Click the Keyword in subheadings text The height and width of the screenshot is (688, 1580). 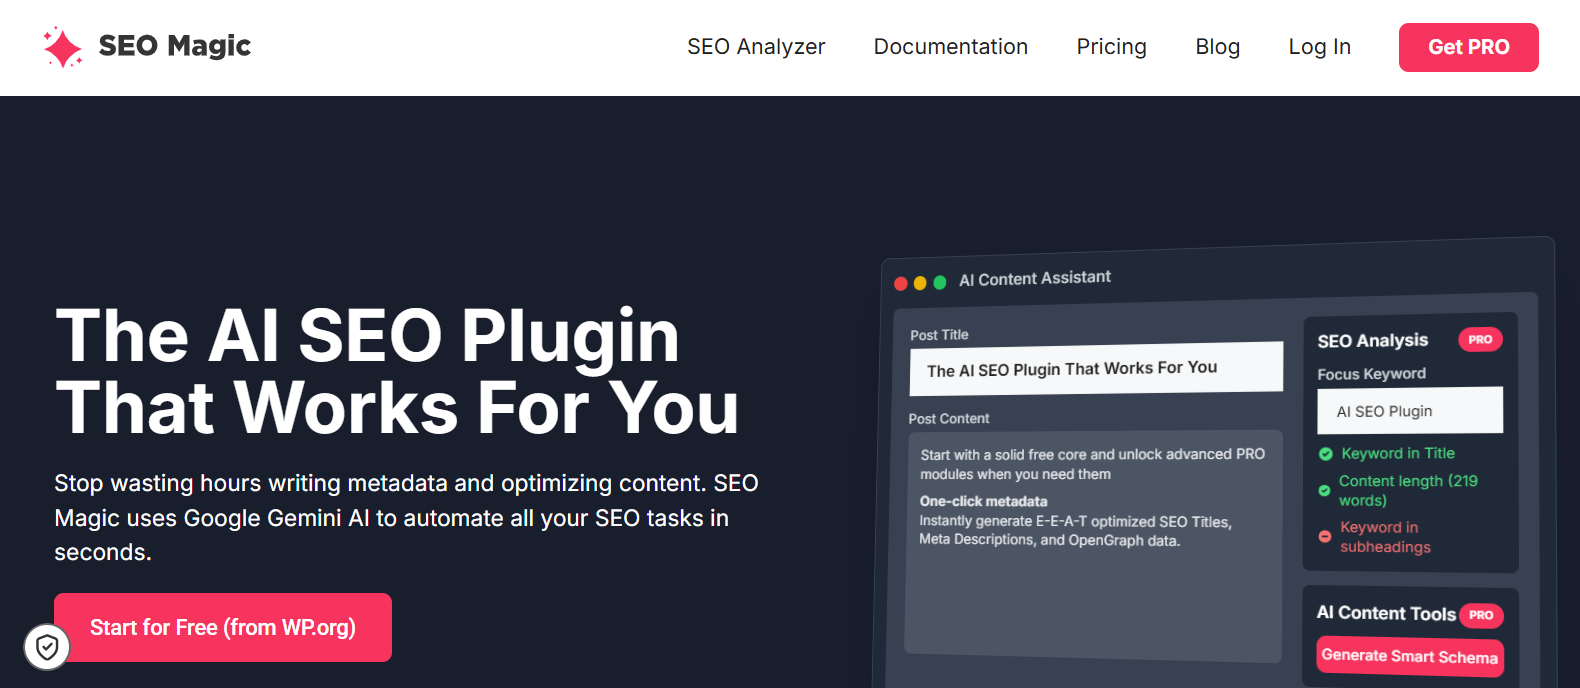pyautogui.click(x=1385, y=537)
